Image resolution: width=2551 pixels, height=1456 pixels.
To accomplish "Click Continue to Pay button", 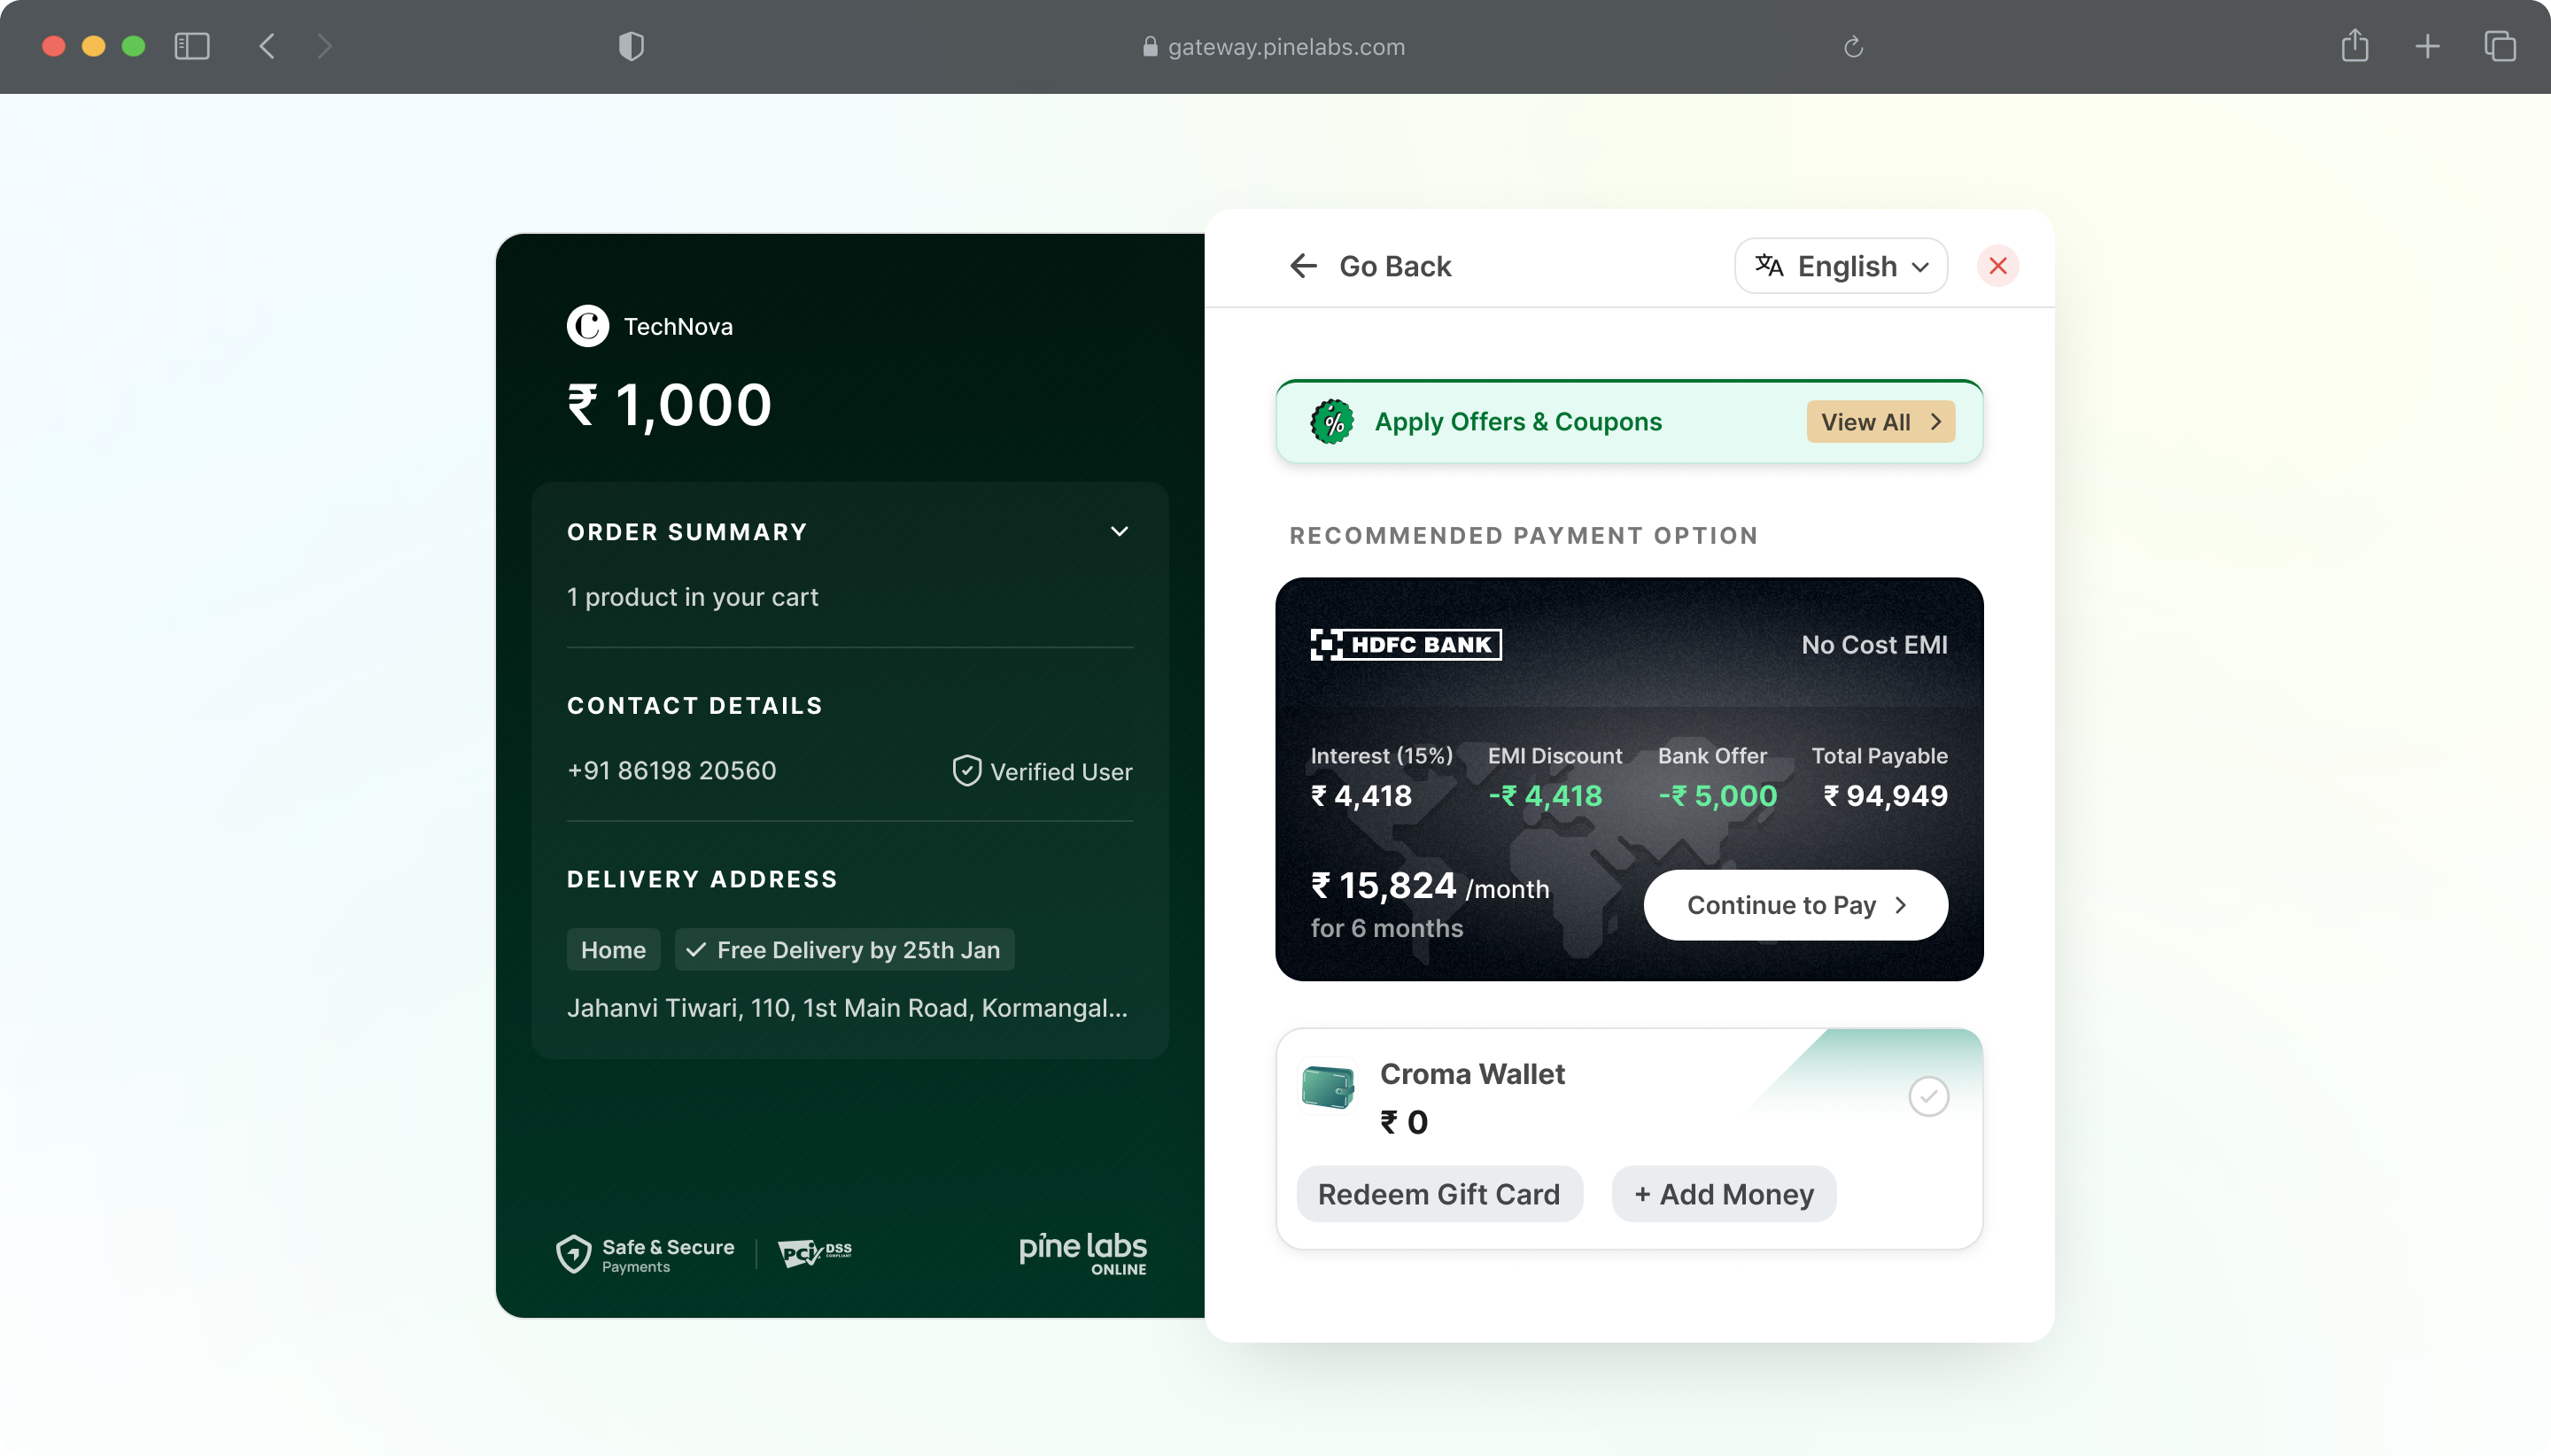I will click(1796, 905).
